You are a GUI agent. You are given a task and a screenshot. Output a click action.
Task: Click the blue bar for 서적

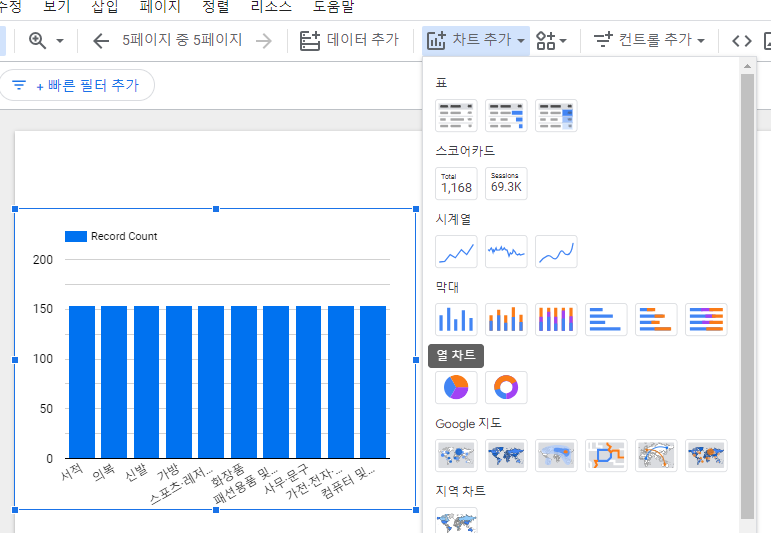pyautogui.click(x=82, y=382)
